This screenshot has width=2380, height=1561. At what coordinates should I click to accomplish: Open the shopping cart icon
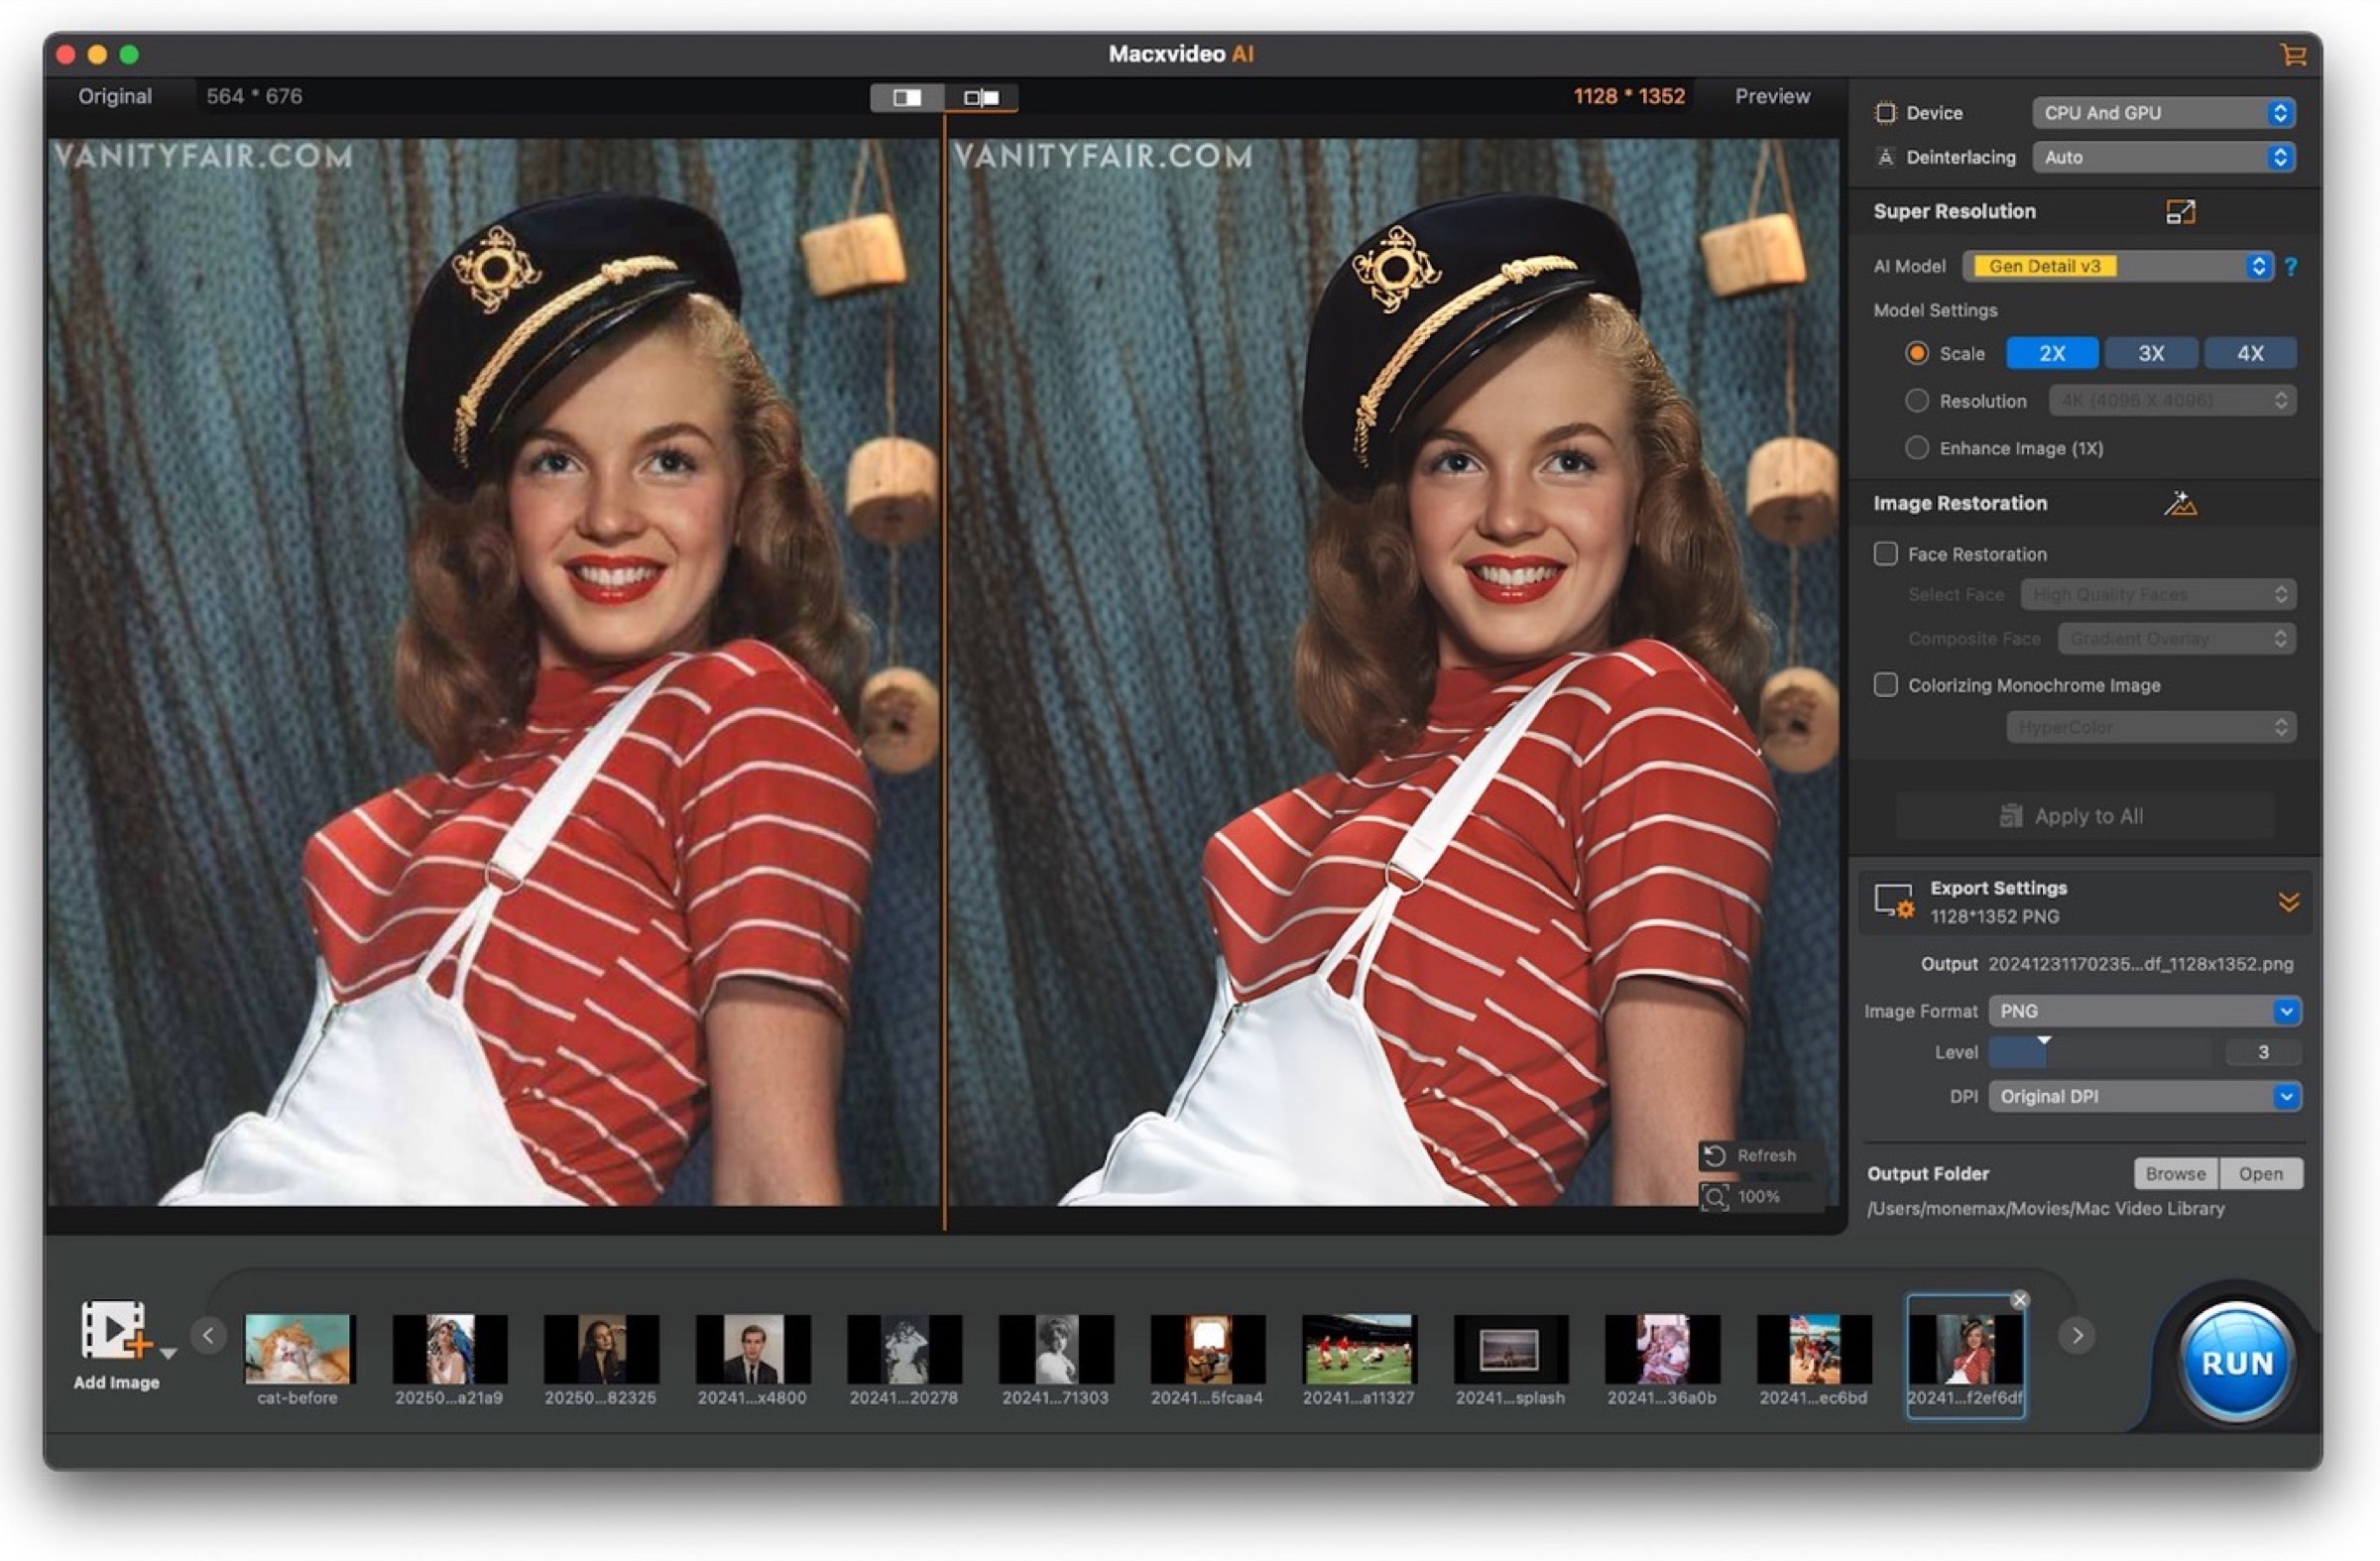pyautogui.click(x=2295, y=54)
